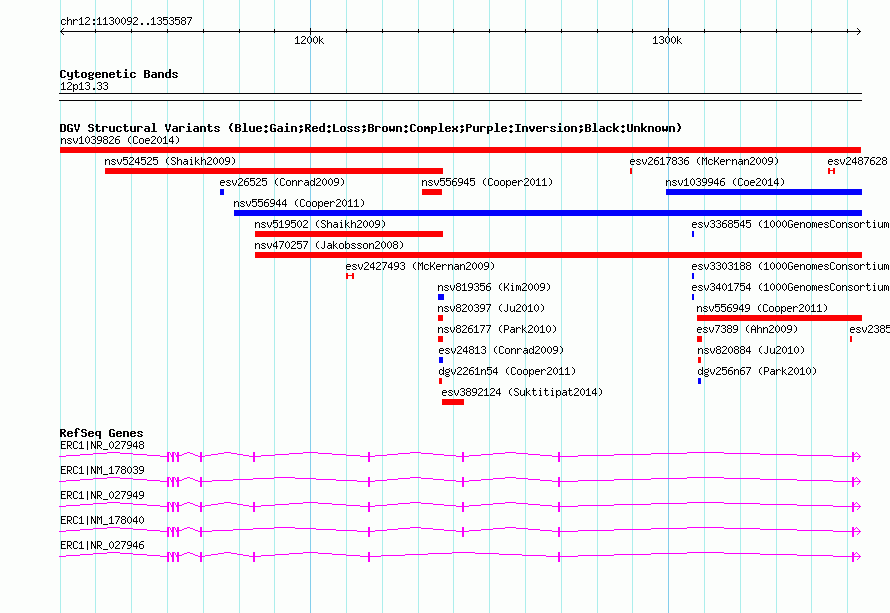The height and width of the screenshot is (613, 890).
Task: Open the nsv556944 (Cooper2011) label
Action: 299,203
